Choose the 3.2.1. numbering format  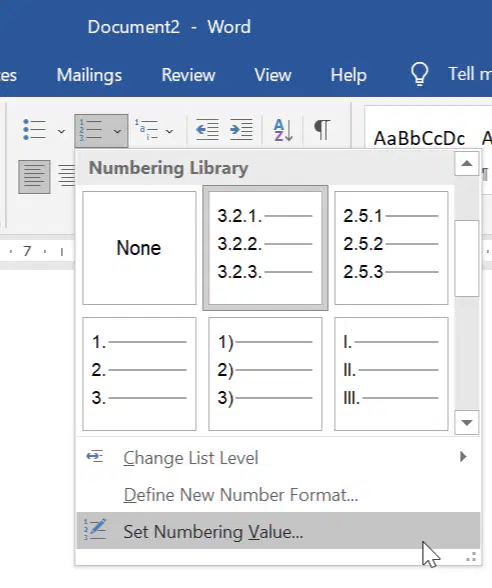click(x=265, y=248)
